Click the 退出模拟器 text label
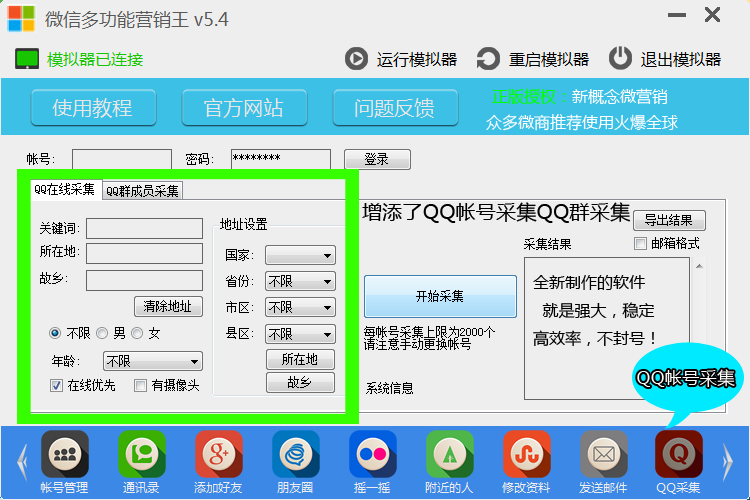Screen dimensions: 750x500 click(x=681, y=59)
